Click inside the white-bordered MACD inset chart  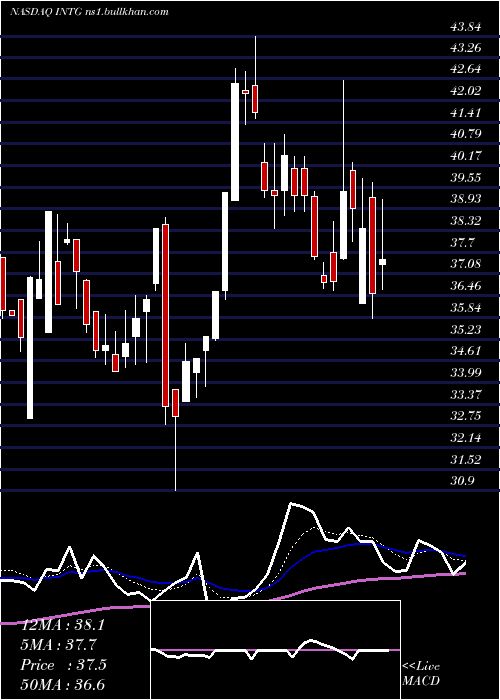[x=276, y=650]
